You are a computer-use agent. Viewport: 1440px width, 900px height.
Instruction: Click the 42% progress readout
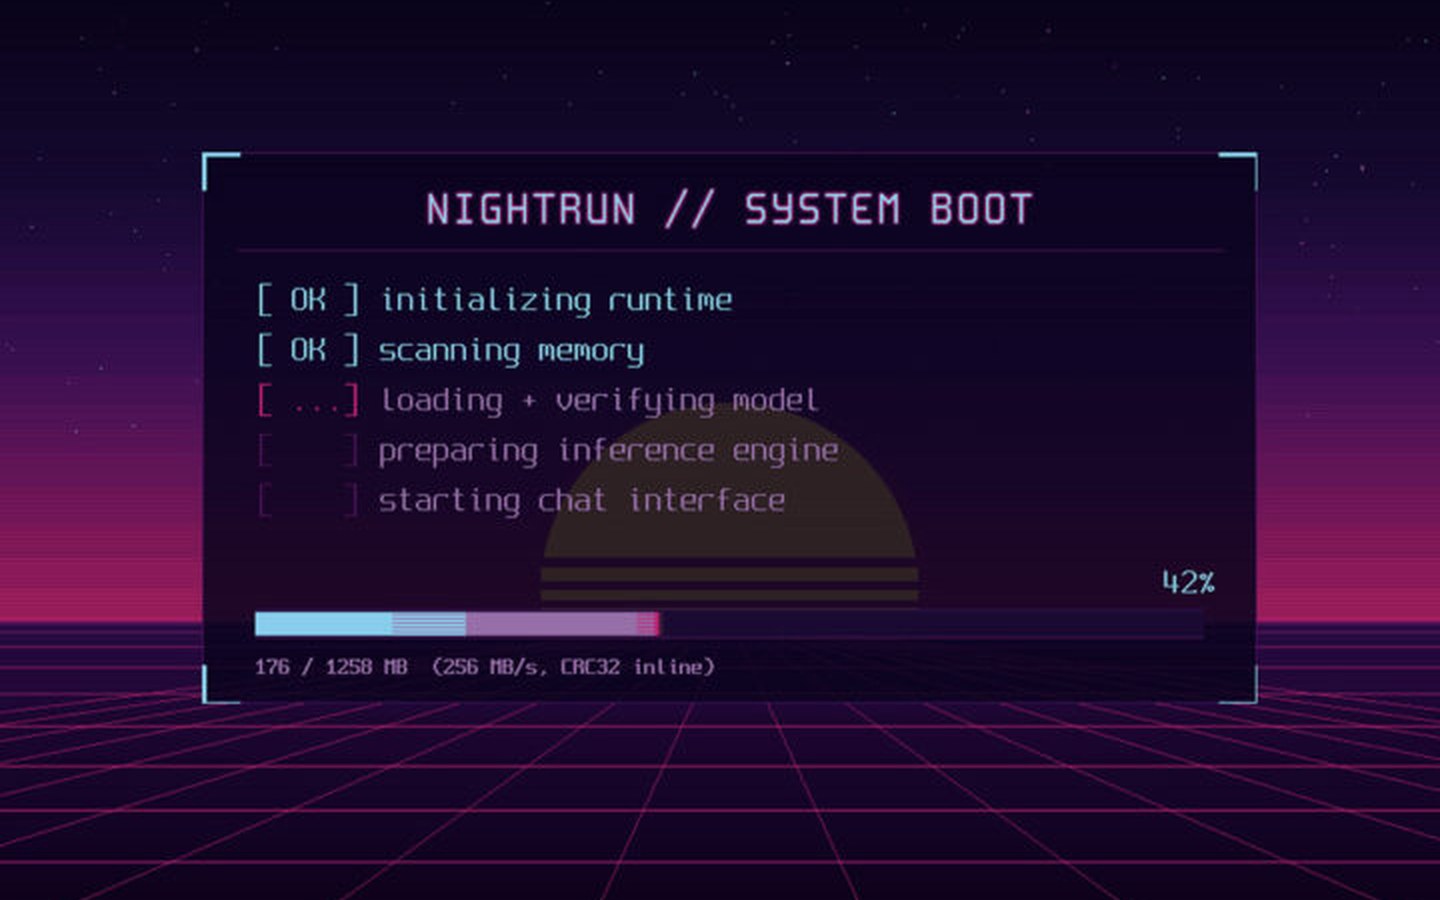click(1188, 582)
